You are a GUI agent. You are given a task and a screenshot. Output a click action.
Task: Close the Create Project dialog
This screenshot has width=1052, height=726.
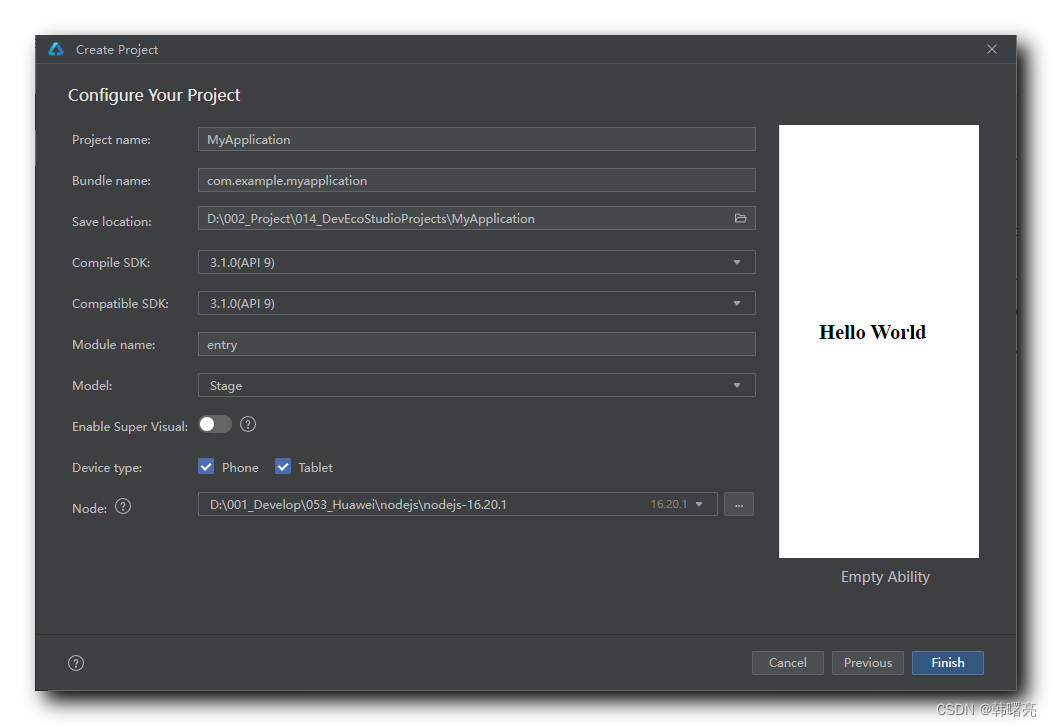tap(992, 49)
